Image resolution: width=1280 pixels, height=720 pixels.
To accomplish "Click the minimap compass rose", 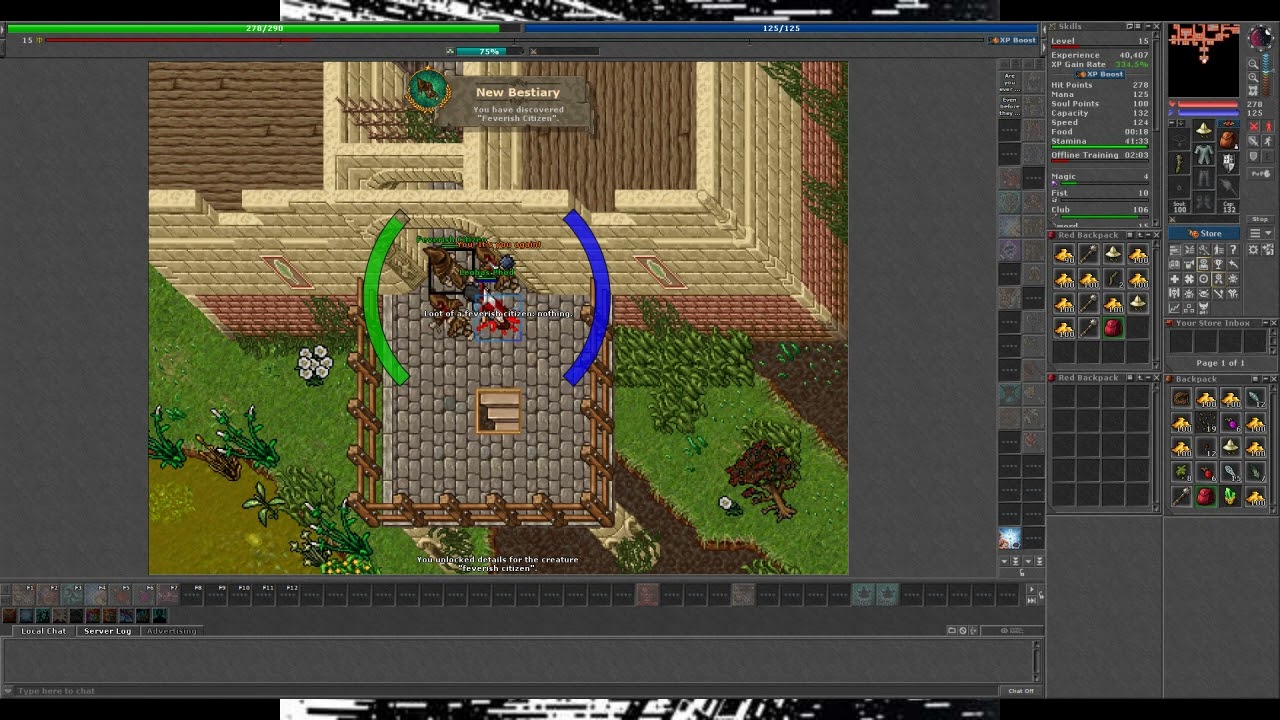I will click(1260, 40).
